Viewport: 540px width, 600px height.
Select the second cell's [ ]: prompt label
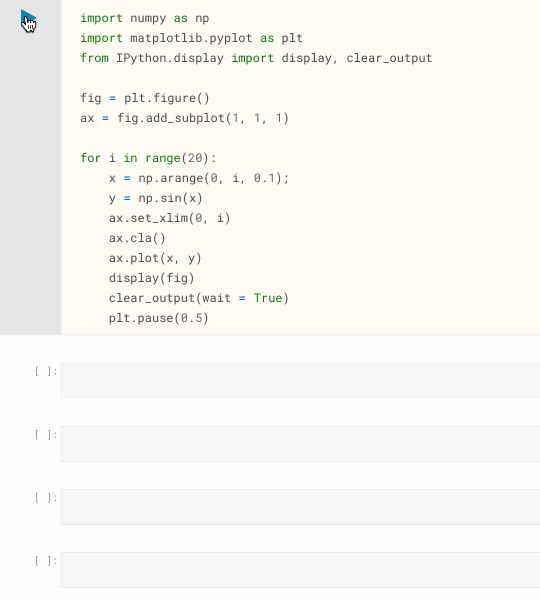[x=46, y=435]
